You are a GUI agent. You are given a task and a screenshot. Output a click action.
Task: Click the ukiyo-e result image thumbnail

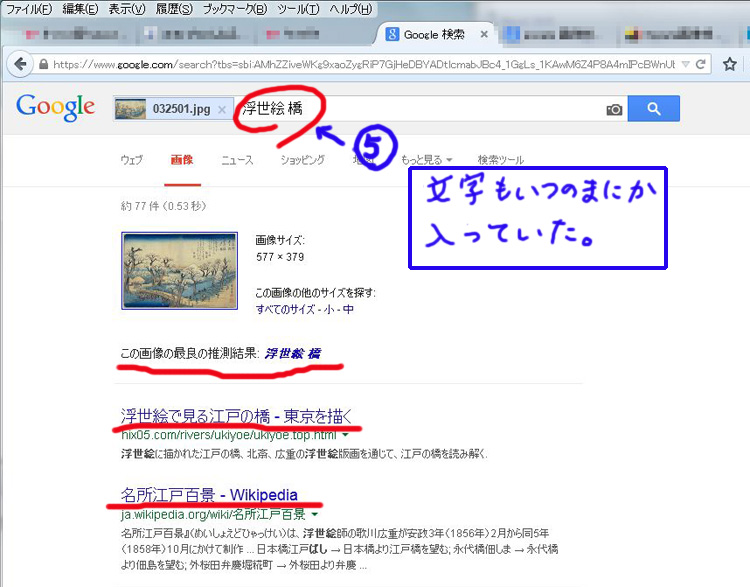pos(179,271)
